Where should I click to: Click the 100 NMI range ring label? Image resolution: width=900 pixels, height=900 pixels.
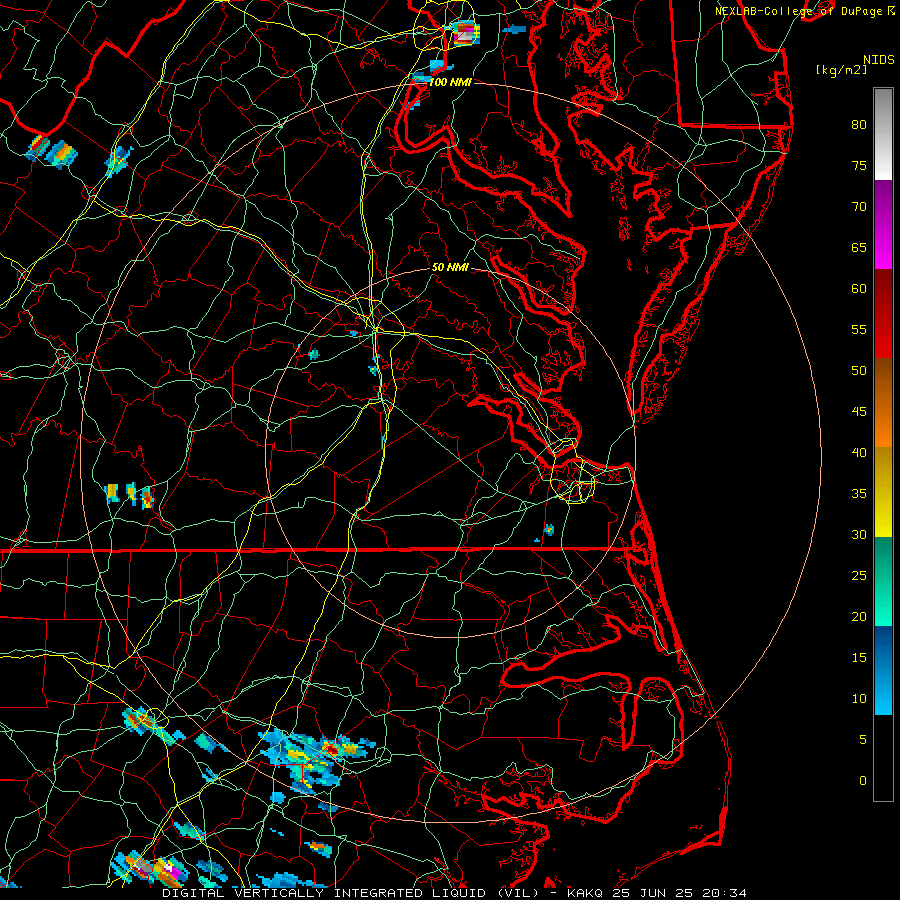450,82
